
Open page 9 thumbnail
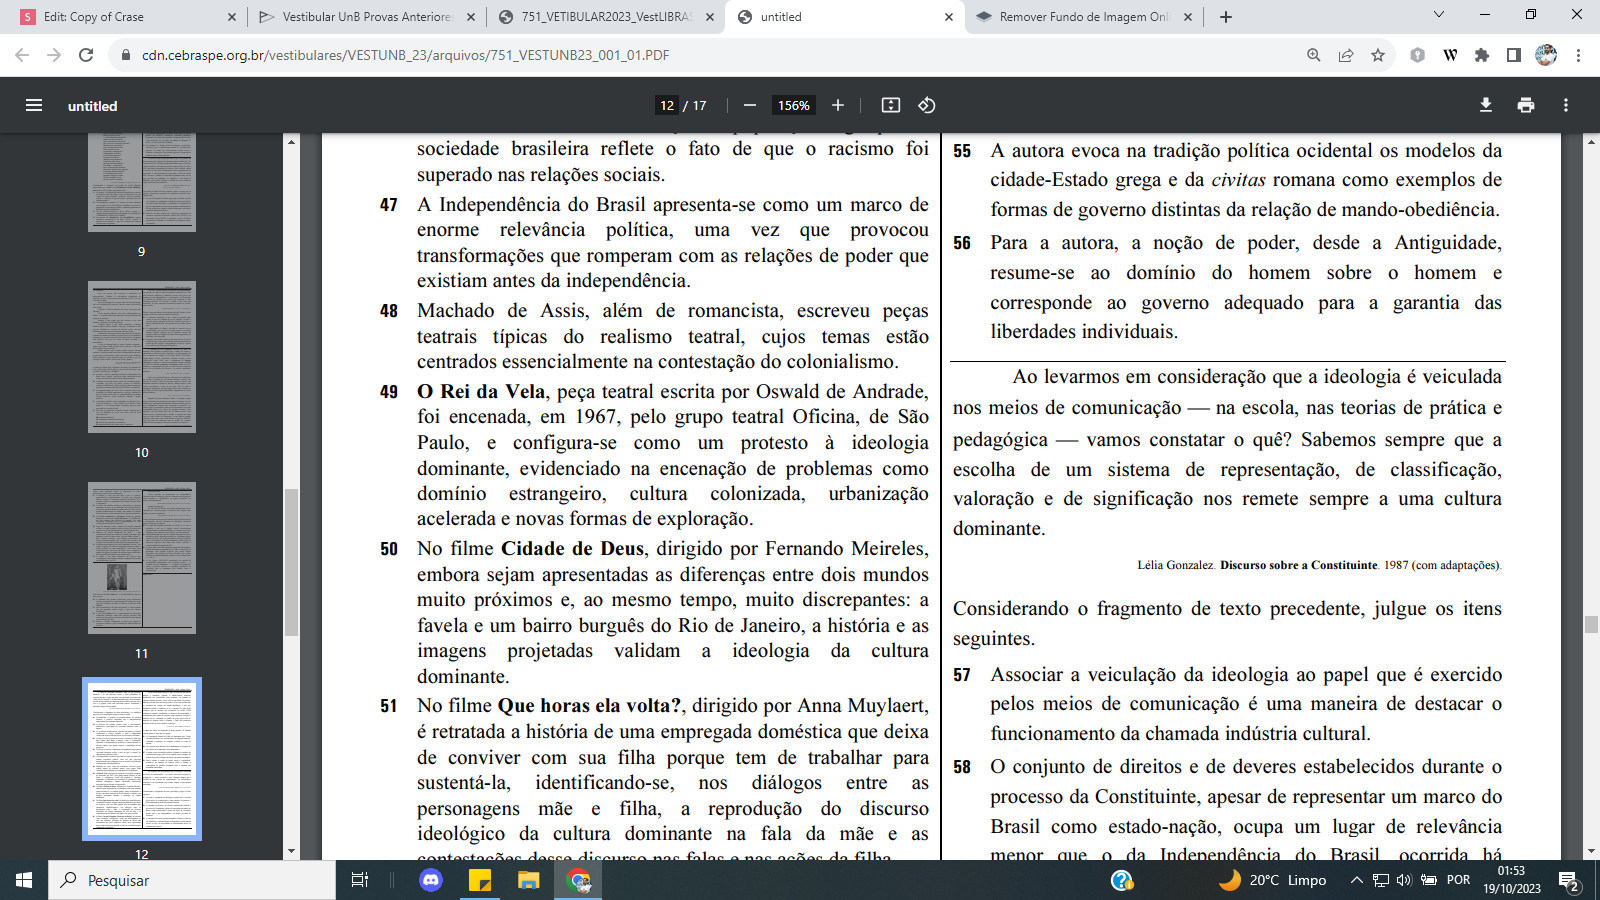142,182
